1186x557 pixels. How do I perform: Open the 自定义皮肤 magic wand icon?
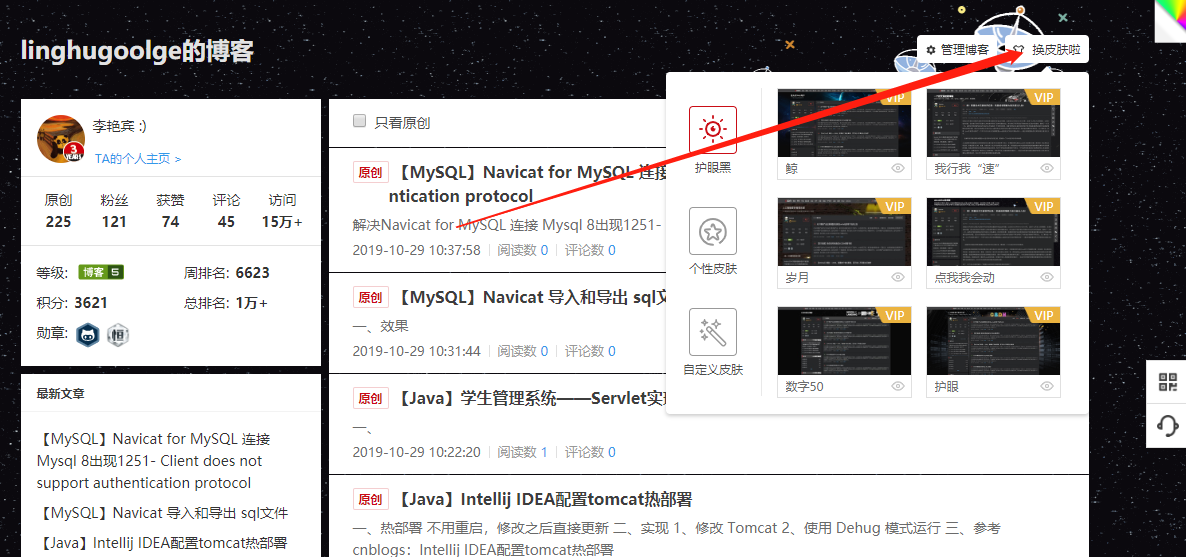click(x=713, y=331)
